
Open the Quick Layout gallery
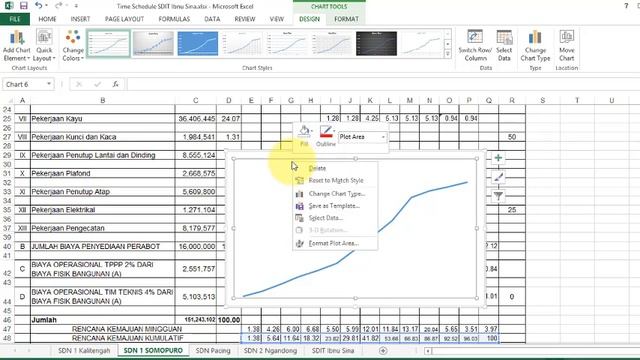[44, 46]
